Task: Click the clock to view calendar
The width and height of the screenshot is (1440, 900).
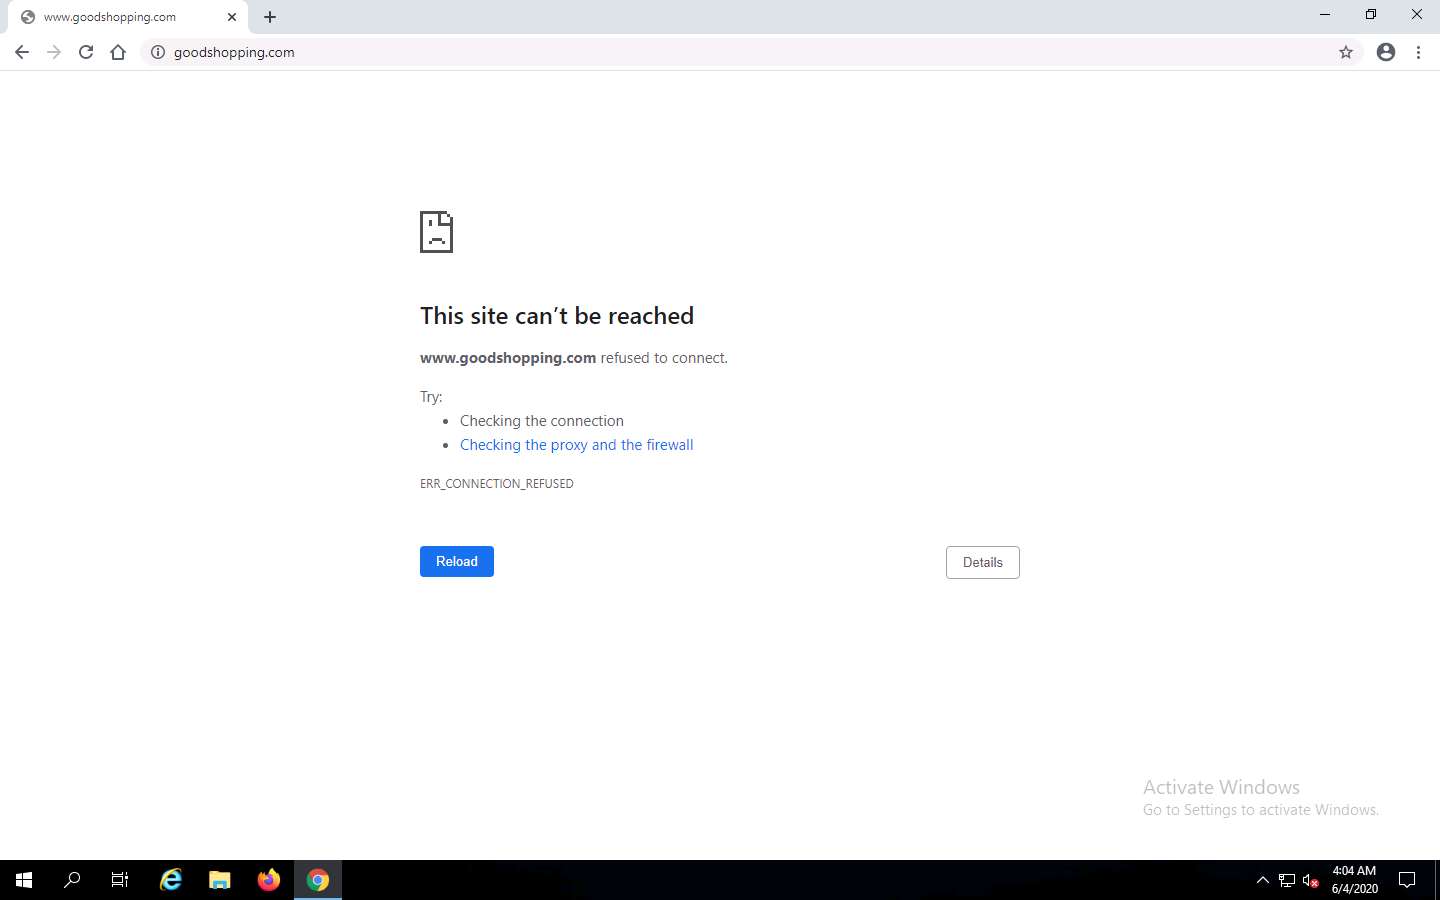Action: (x=1354, y=880)
